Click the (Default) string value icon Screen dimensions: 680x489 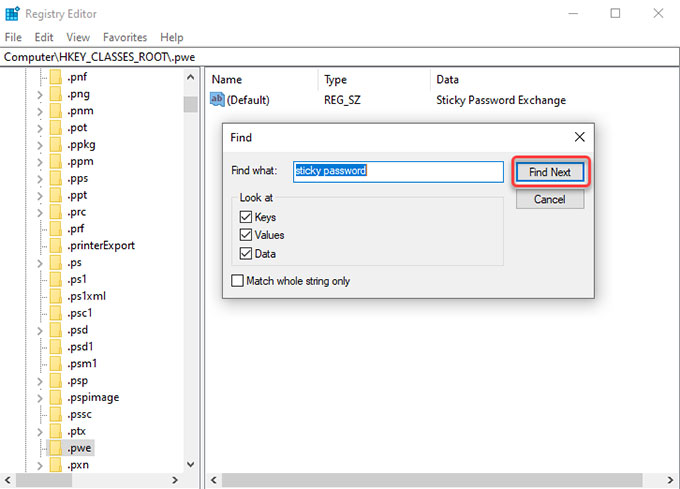click(x=217, y=99)
